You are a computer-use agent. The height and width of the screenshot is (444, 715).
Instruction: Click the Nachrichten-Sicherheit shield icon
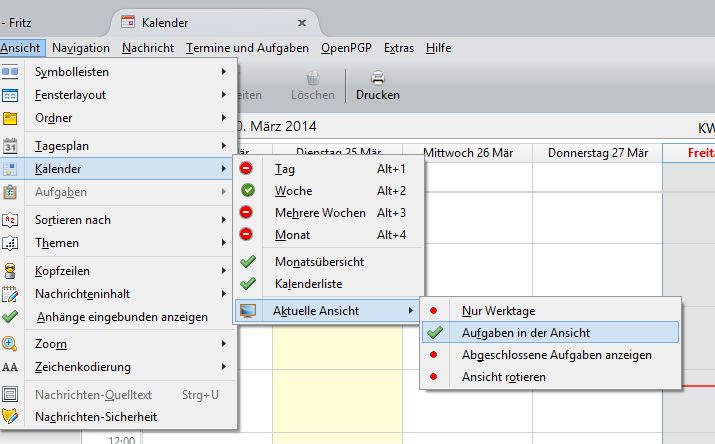10,417
